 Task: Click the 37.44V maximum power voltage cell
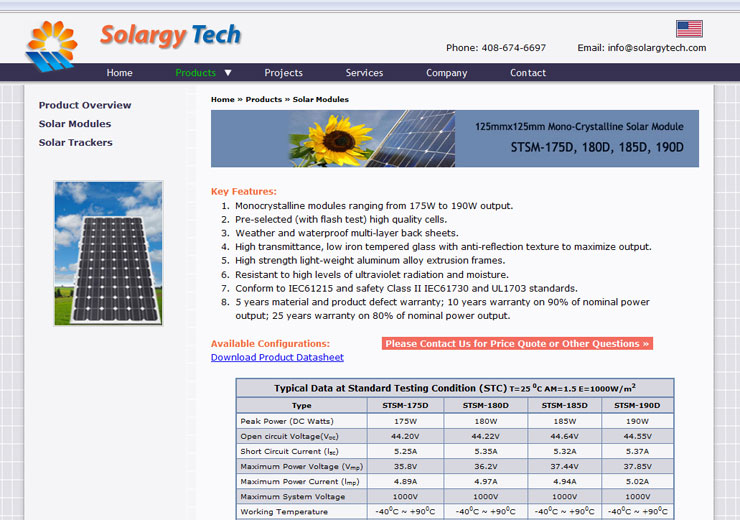pyautogui.click(x=564, y=467)
